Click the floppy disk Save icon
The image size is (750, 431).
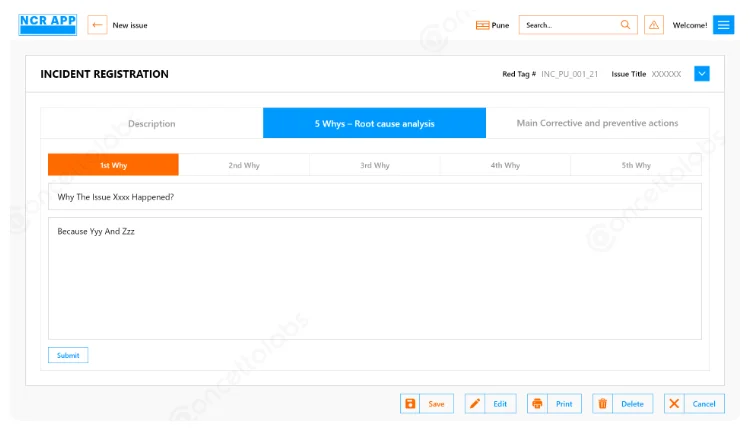click(x=410, y=404)
